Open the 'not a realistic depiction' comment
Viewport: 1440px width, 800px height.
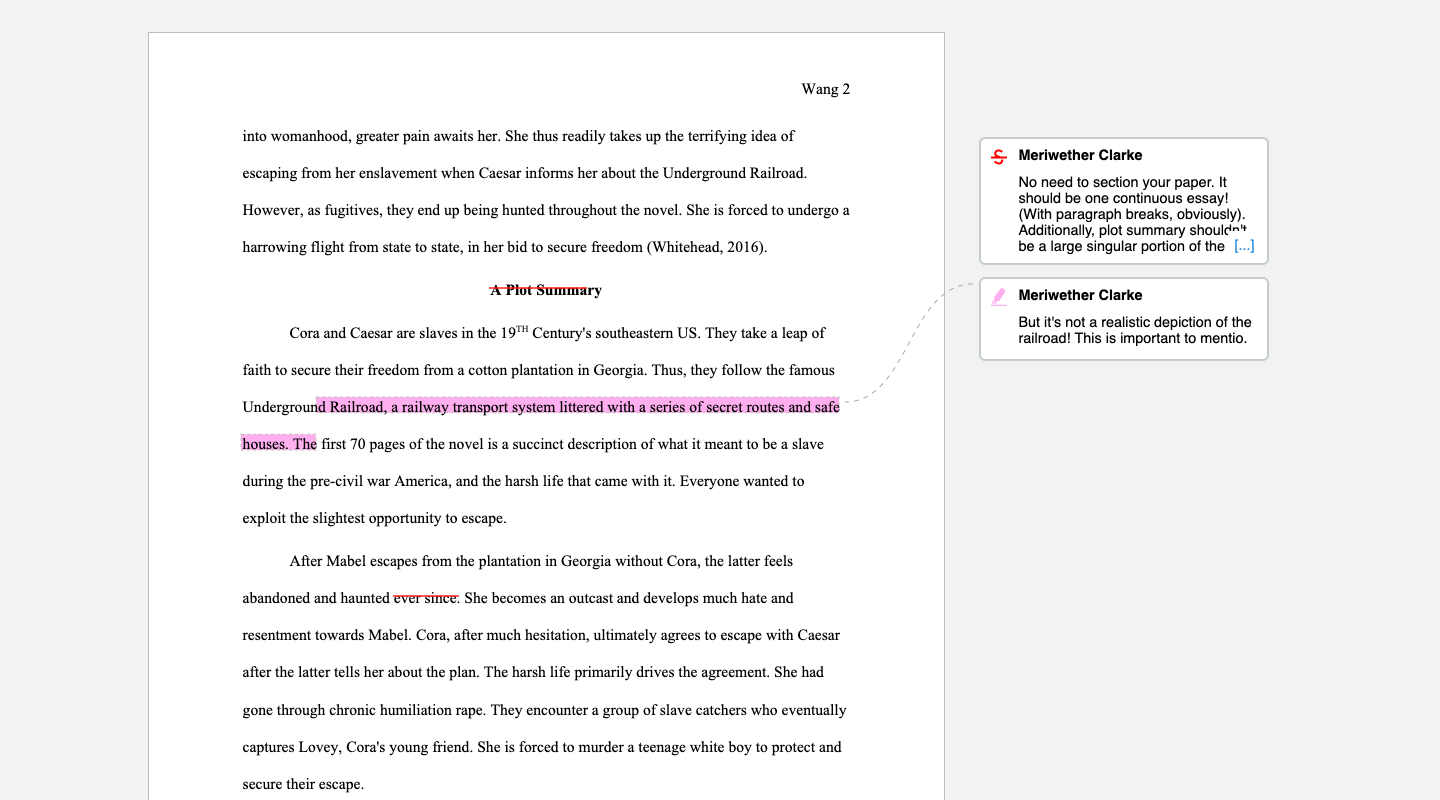1124,319
